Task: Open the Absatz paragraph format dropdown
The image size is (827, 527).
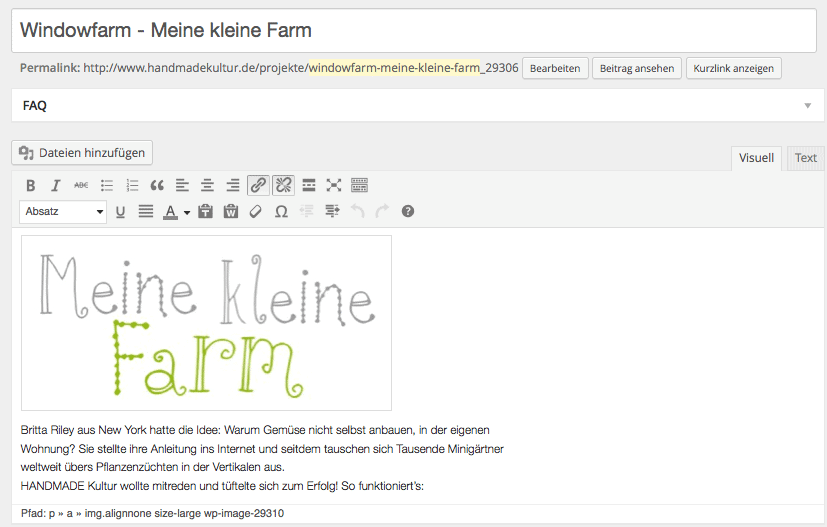Action: click(x=63, y=211)
